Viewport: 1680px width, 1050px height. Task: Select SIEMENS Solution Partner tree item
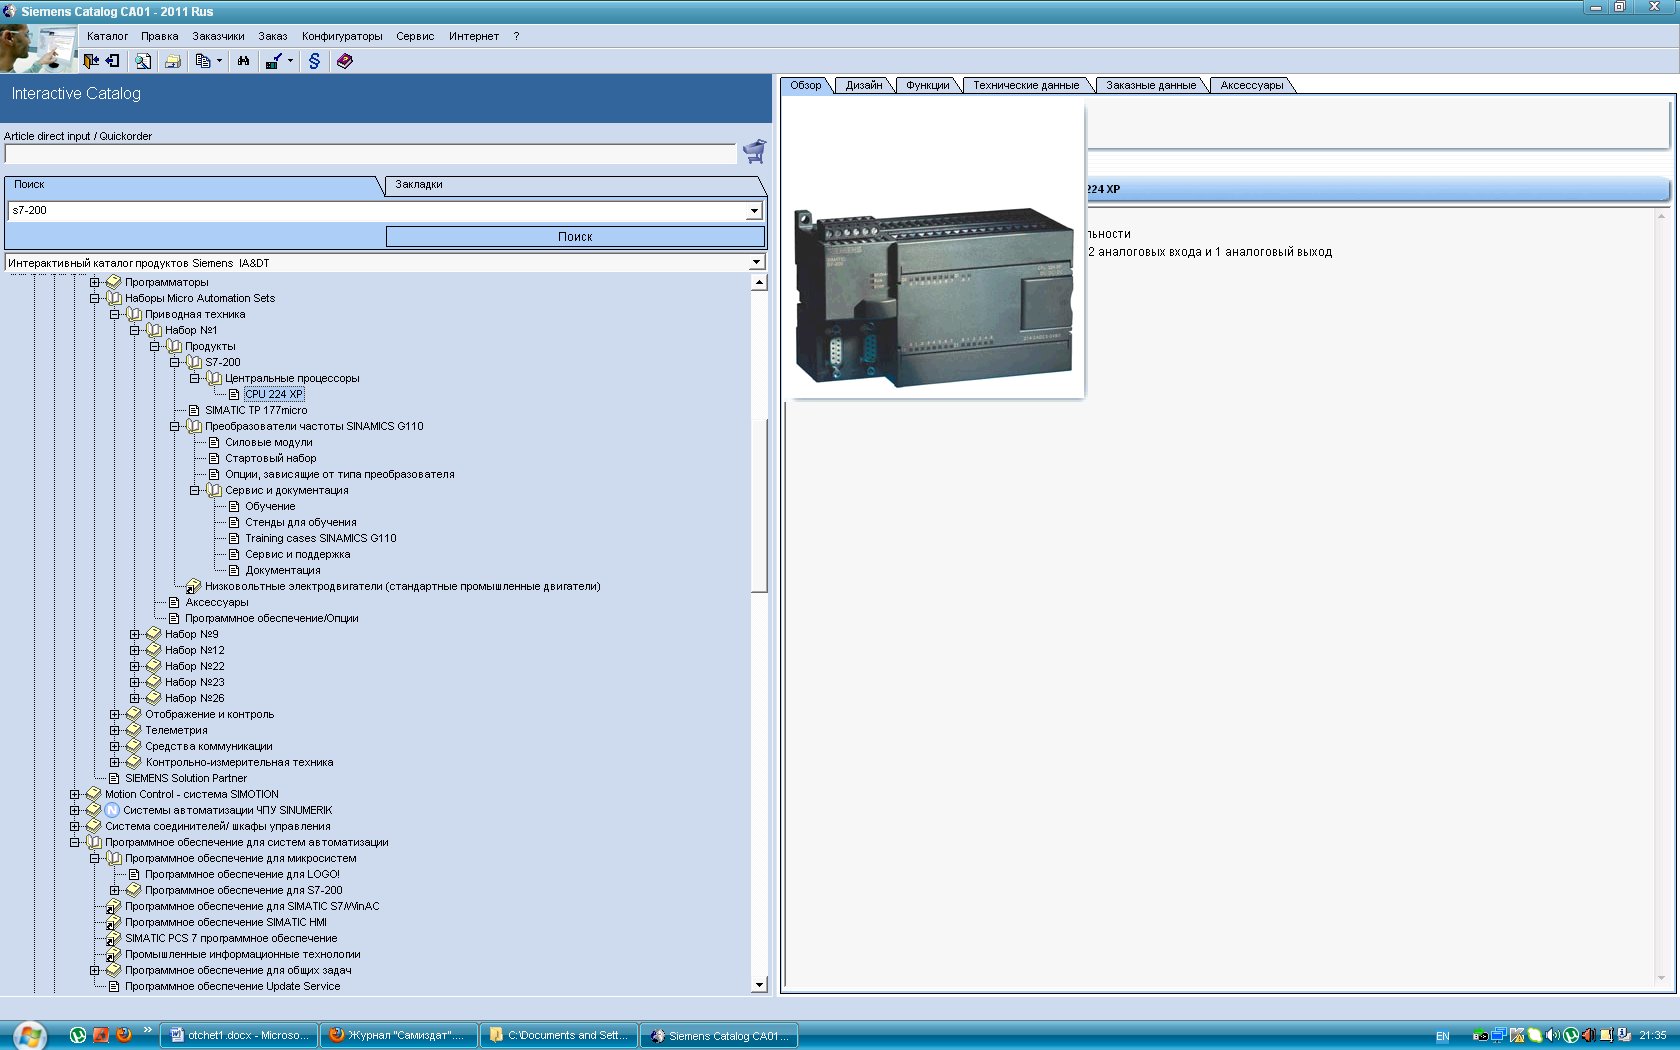click(x=186, y=778)
